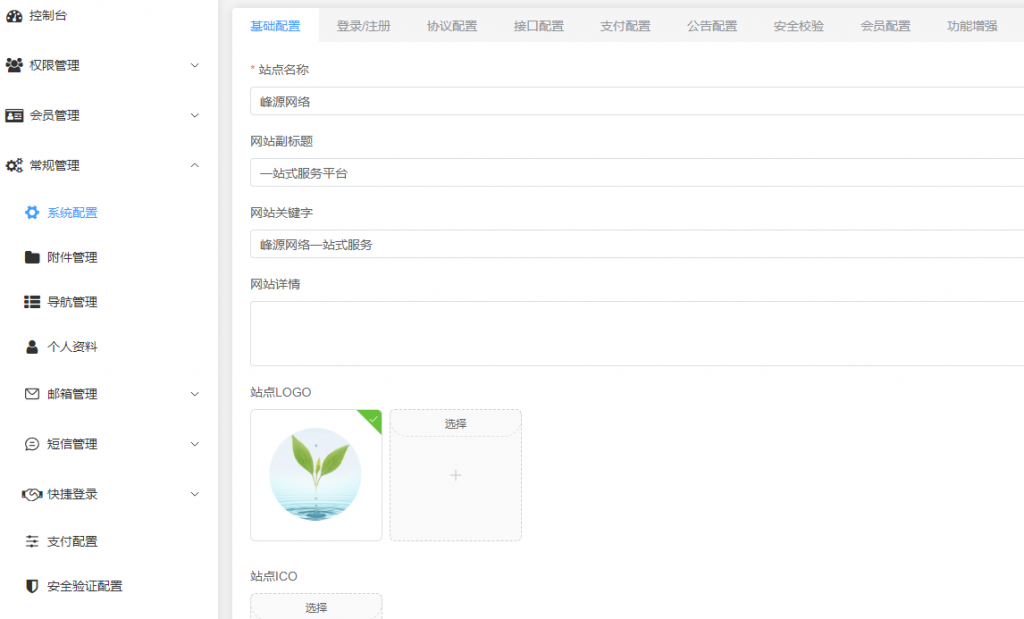Click the folder icon for 附件管理

[32, 257]
